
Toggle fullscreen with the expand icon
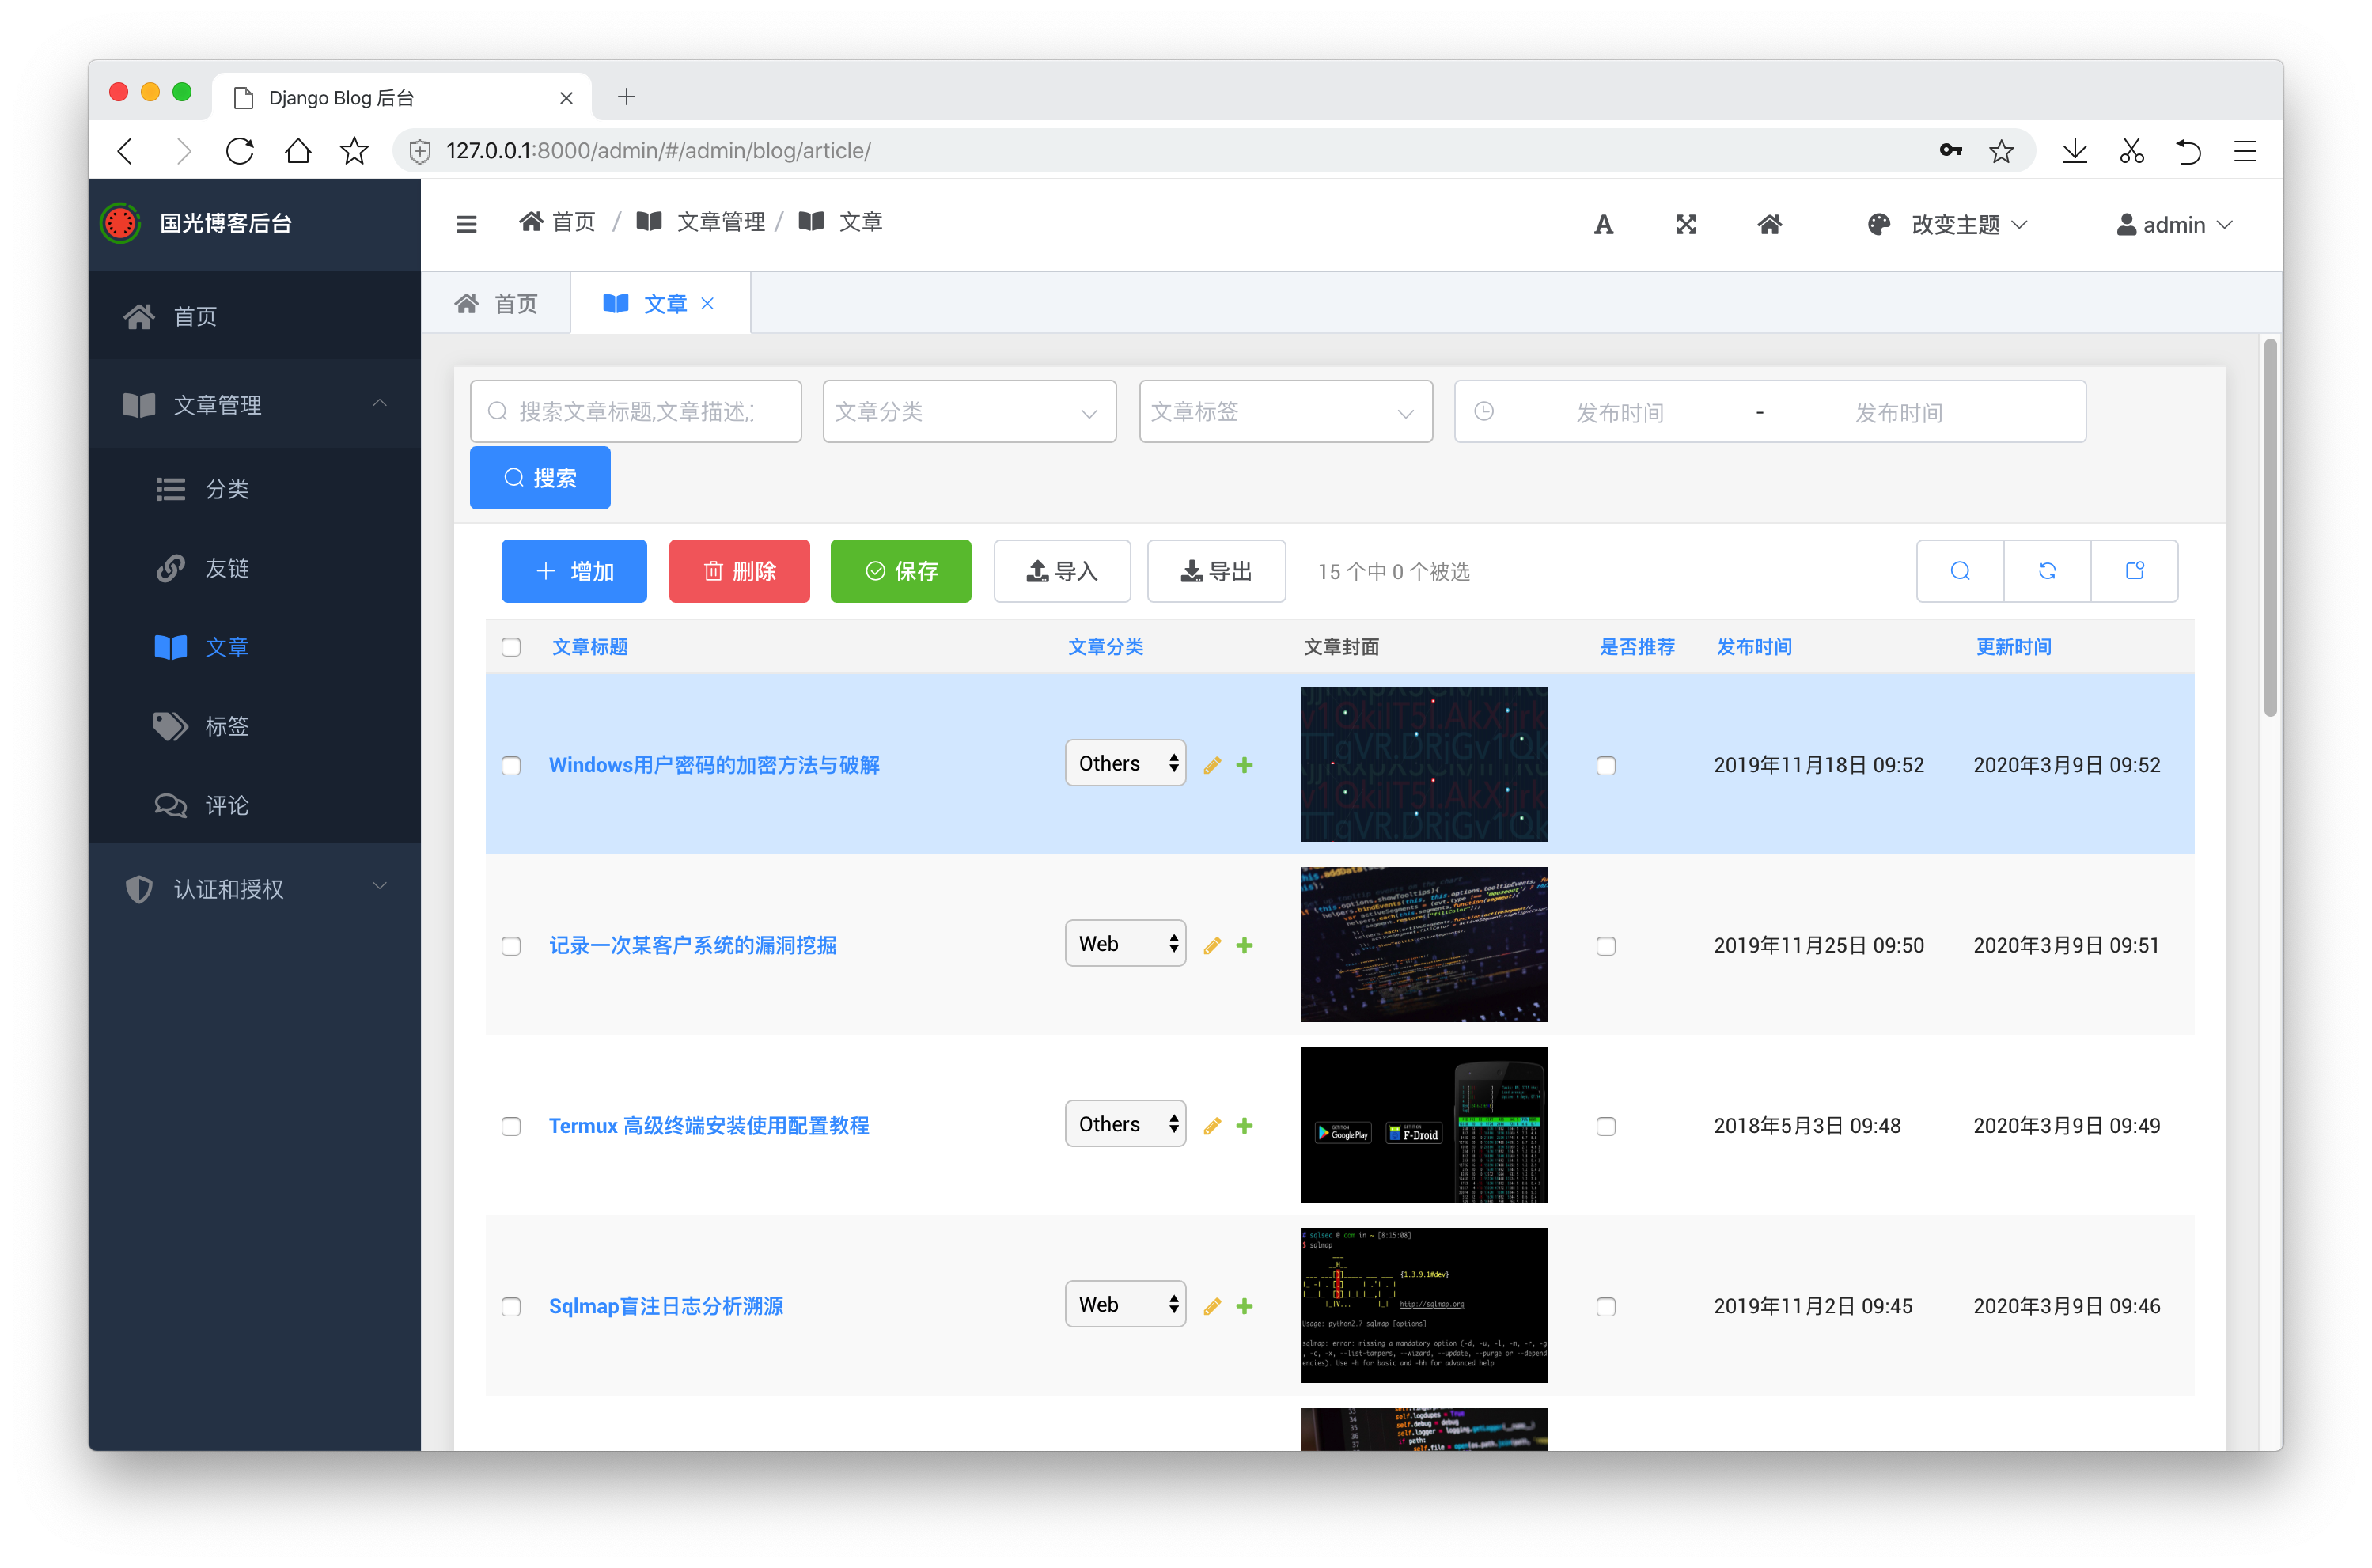pos(1686,225)
